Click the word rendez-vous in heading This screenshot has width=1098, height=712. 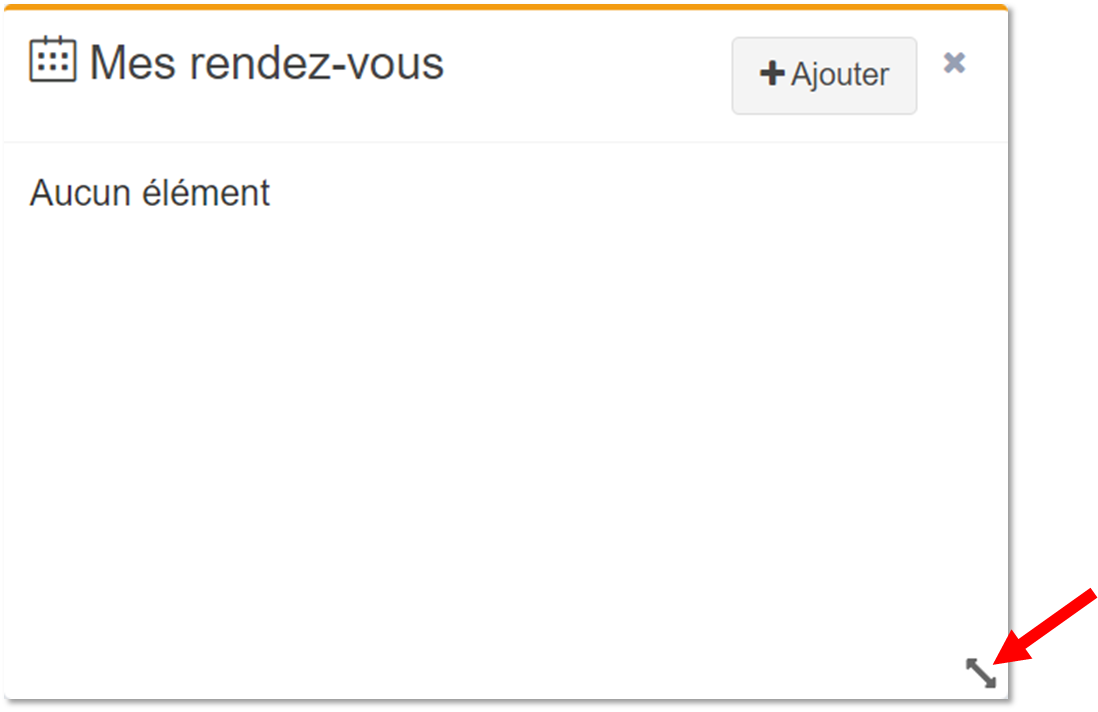point(317,63)
